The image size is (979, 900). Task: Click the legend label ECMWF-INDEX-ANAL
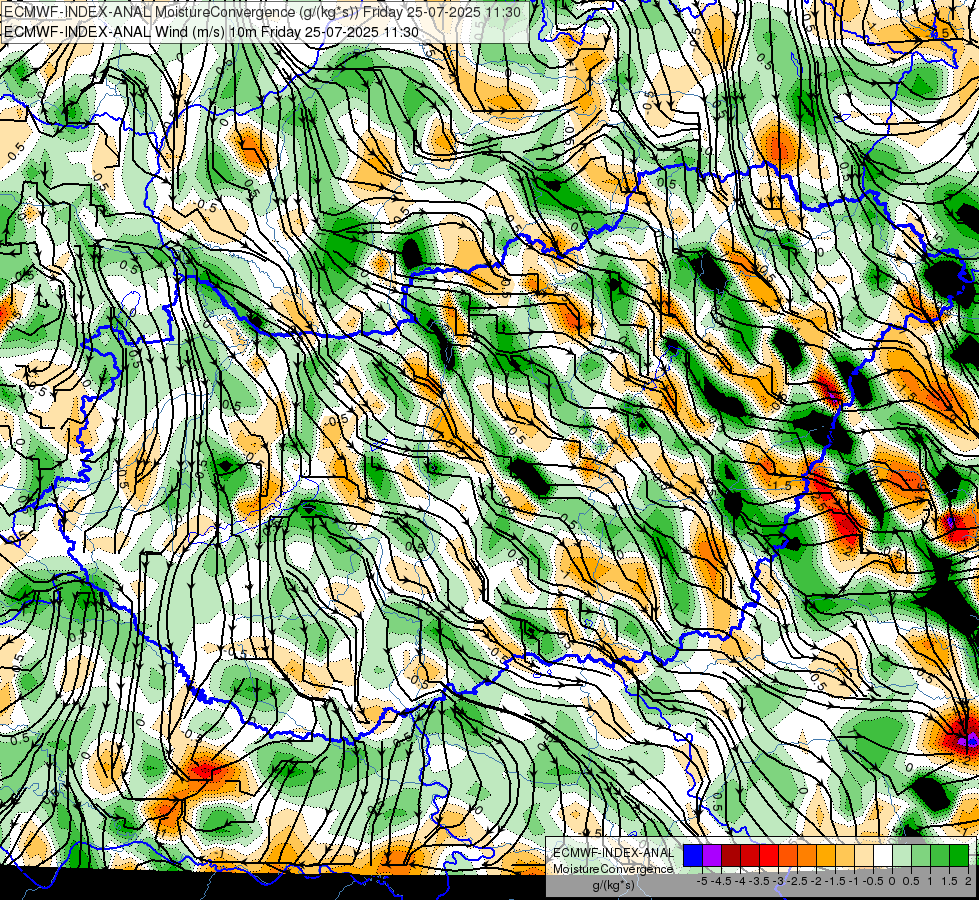click(x=613, y=853)
